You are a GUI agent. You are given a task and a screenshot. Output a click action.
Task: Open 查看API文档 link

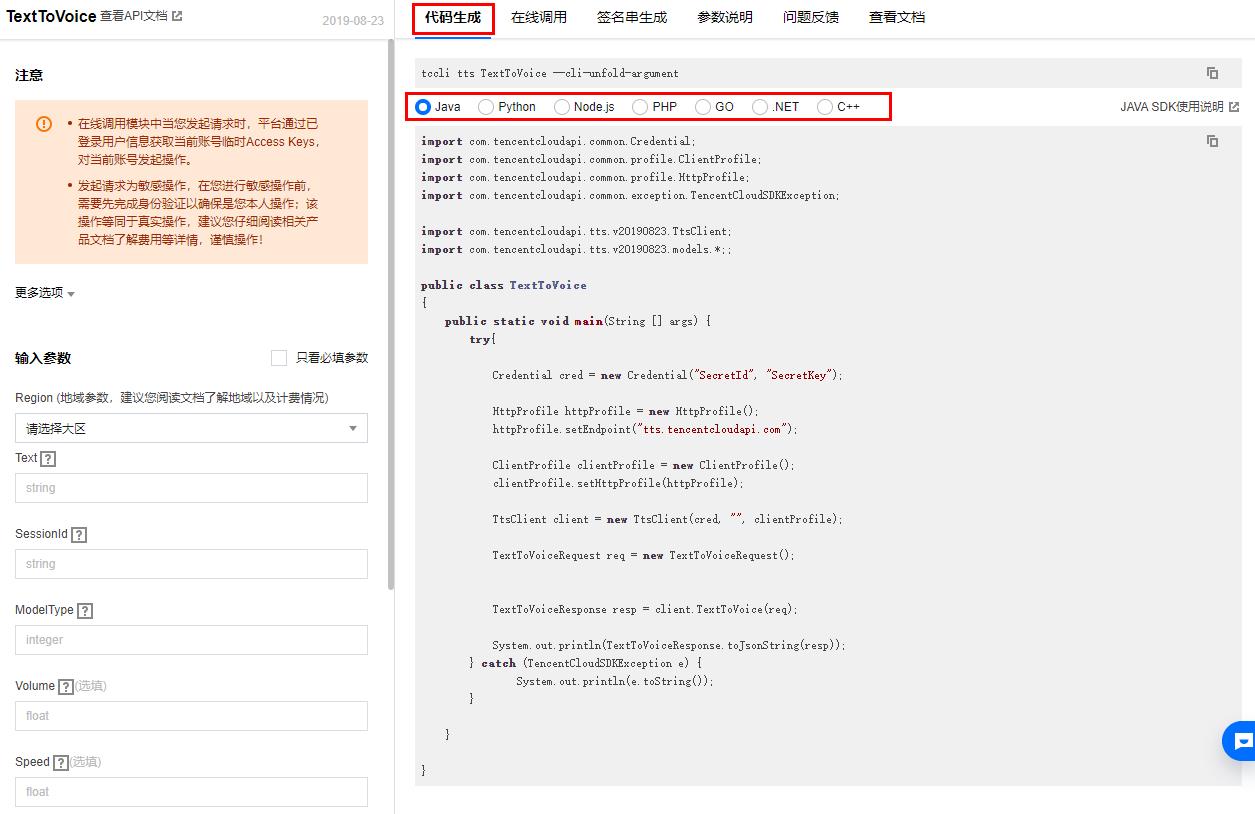pos(141,16)
